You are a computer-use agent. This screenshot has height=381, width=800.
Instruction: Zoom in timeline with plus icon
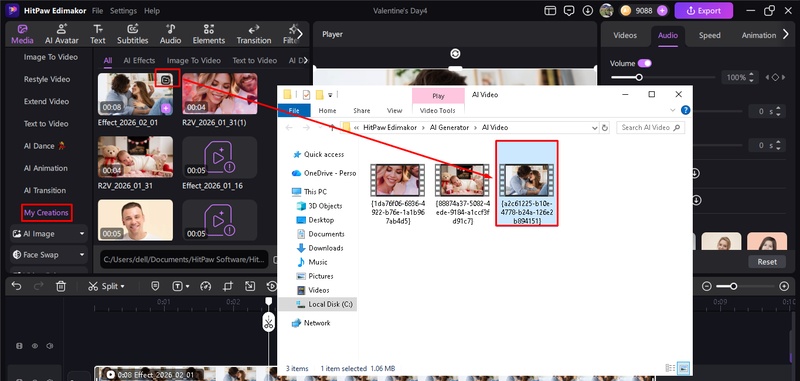click(x=784, y=286)
